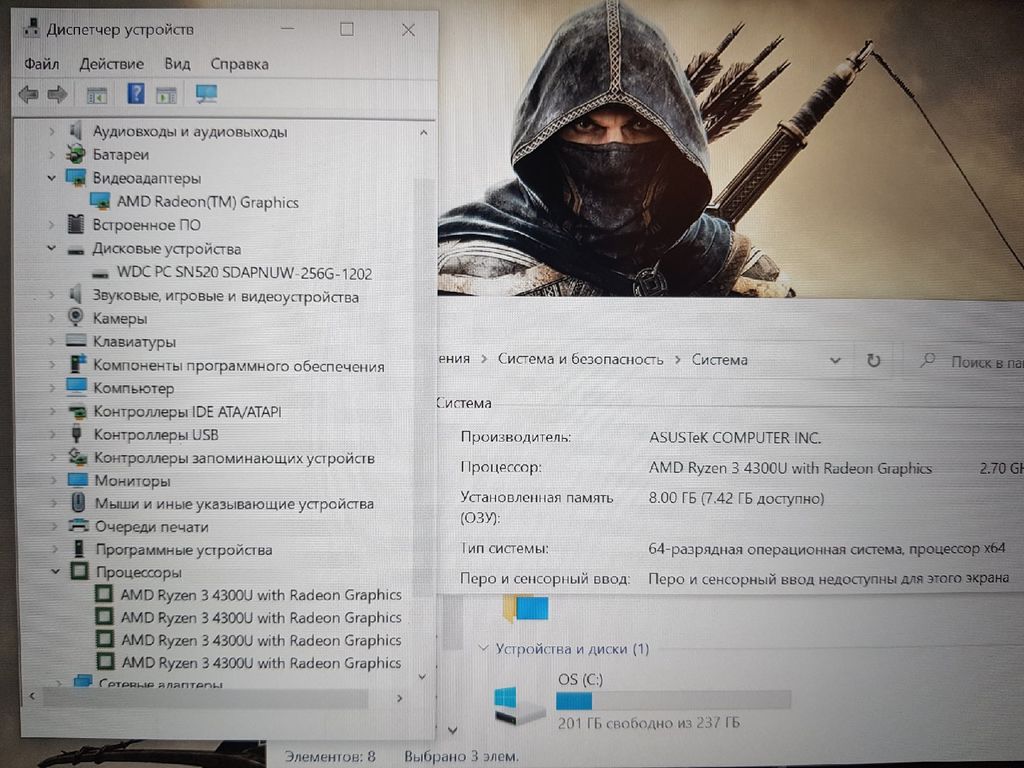Click the Back arrow in Device Manager toolbar

[x=28, y=95]
